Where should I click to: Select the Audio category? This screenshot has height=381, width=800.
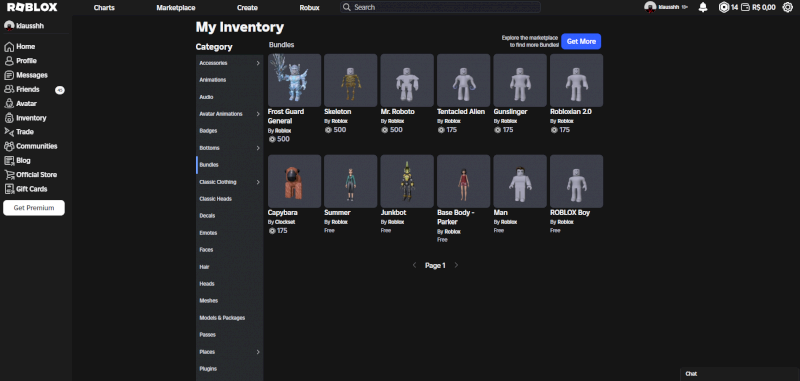tap(230, 97)
